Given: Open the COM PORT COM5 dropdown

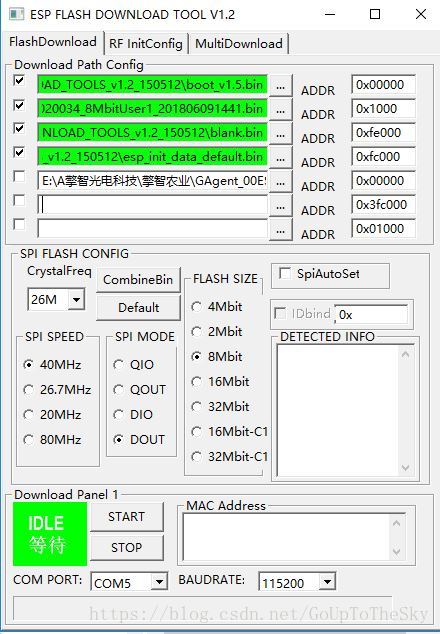Looking at the screenshot, I should (x=159, y=582).
